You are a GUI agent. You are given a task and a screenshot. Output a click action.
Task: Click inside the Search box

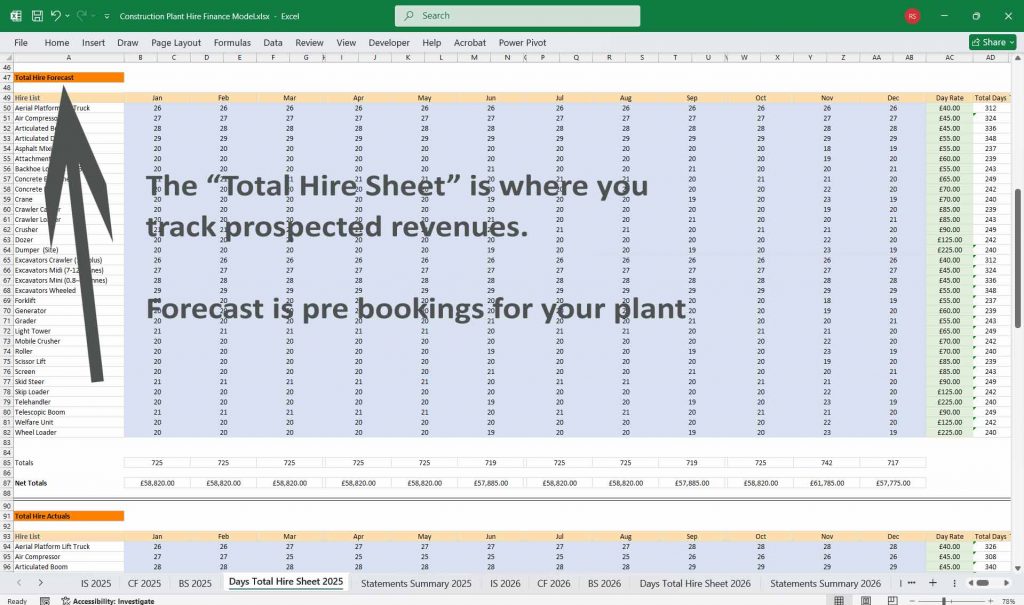515,16
